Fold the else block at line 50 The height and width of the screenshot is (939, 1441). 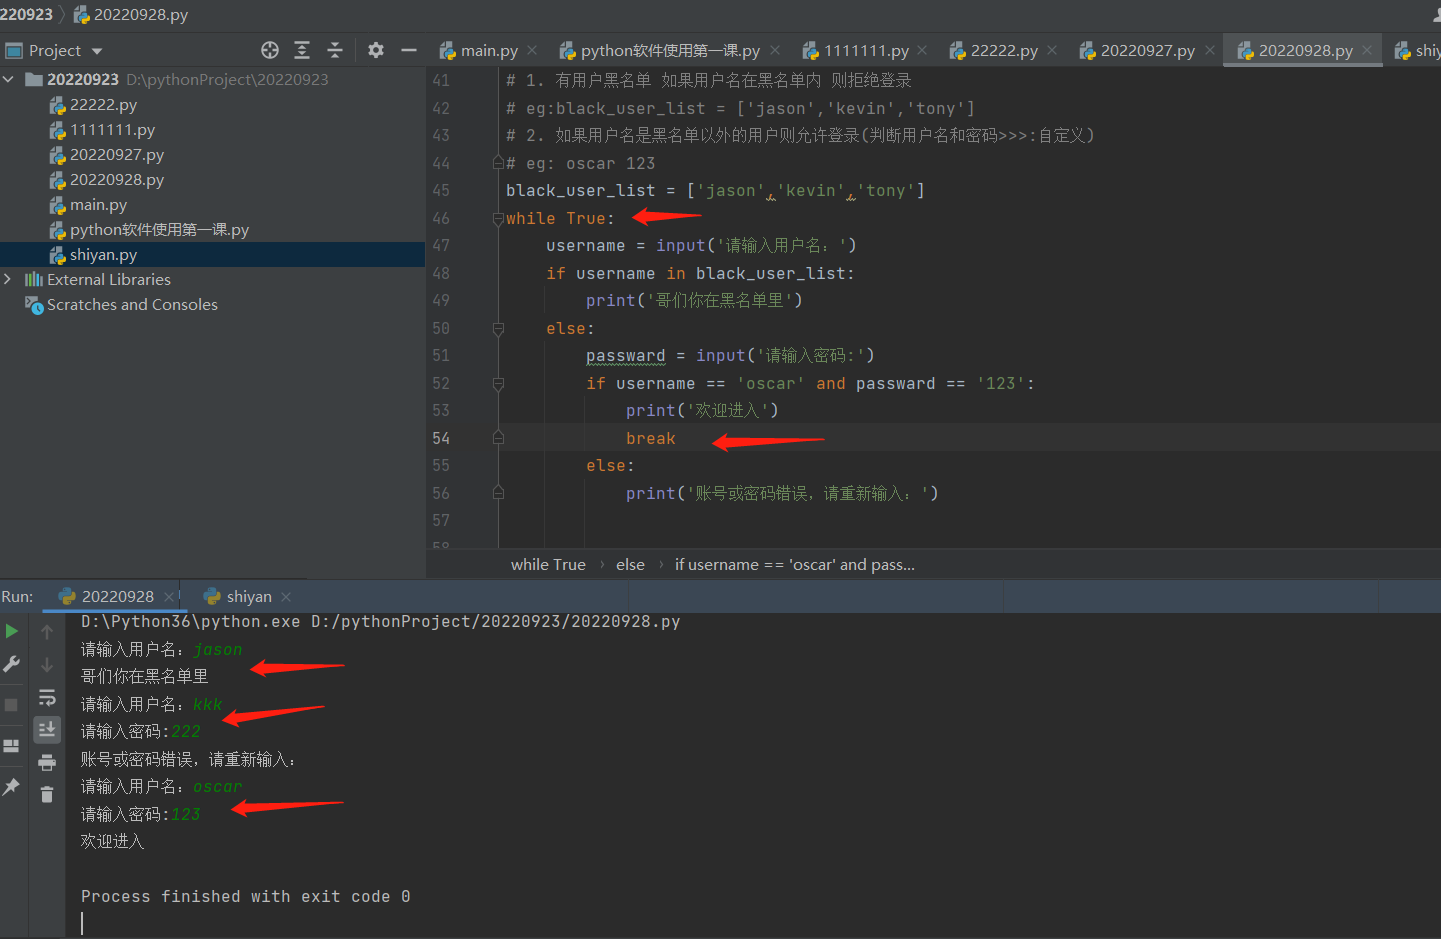click(x=498, y=328)
